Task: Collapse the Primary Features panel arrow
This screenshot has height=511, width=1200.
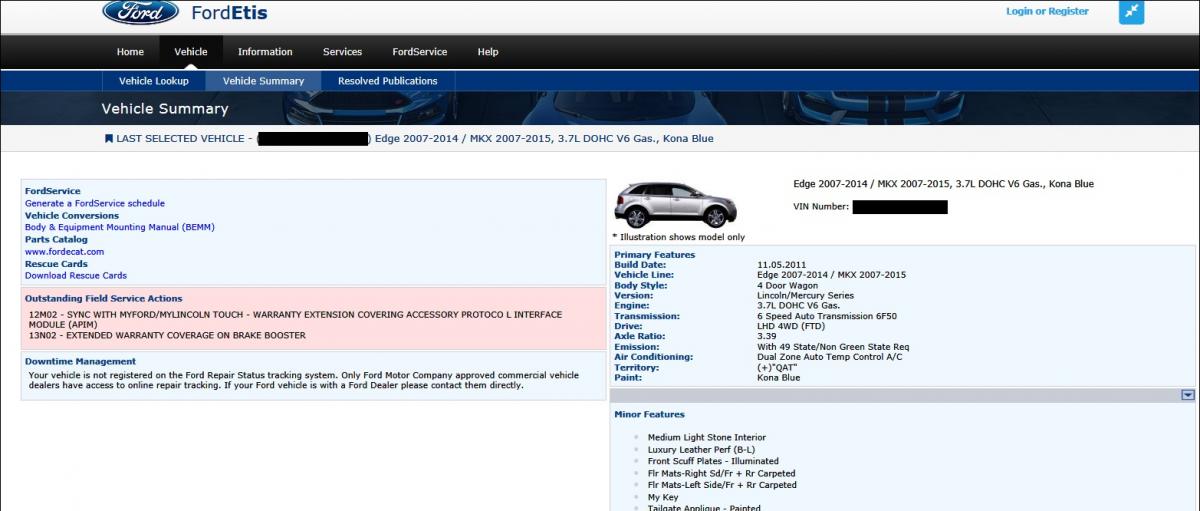Action: point(1188,395)
